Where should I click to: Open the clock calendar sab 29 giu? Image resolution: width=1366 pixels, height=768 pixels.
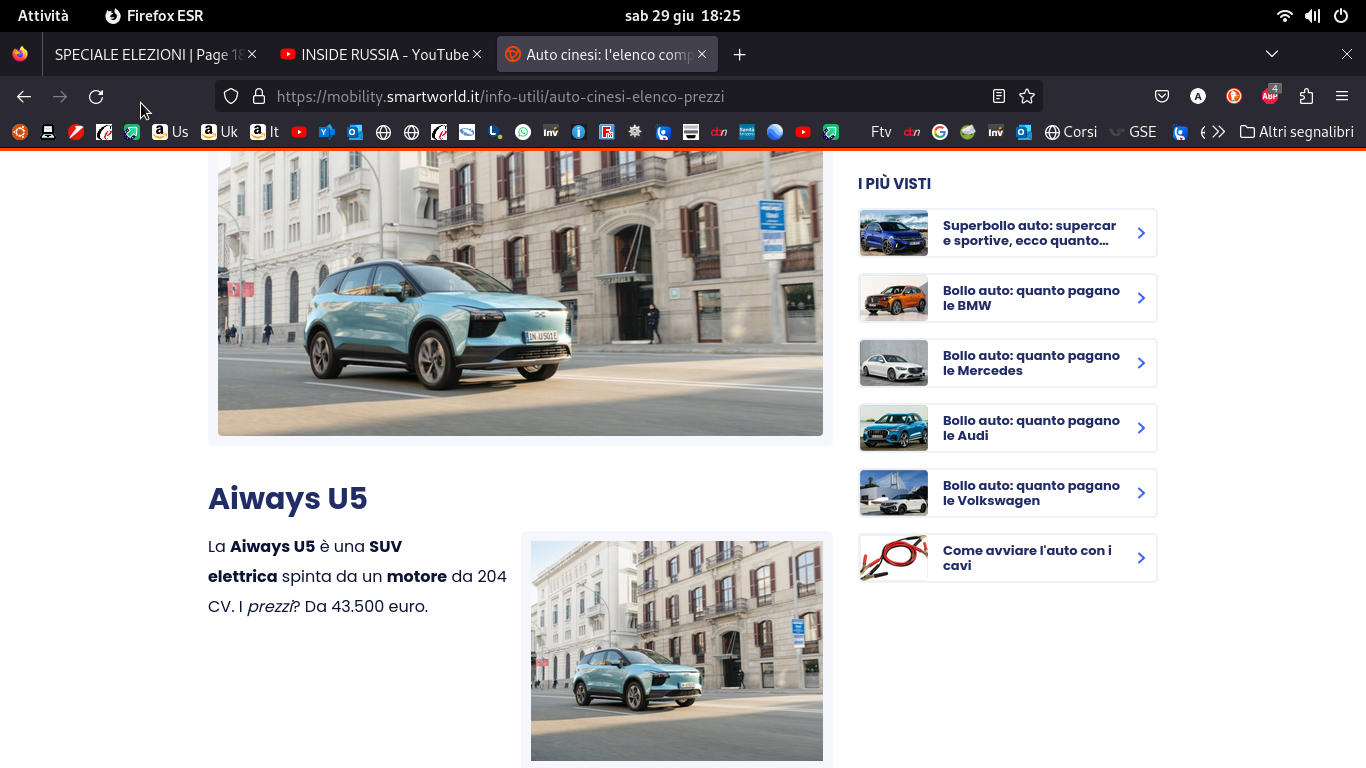pyautogui.click(x=682, y=16)
